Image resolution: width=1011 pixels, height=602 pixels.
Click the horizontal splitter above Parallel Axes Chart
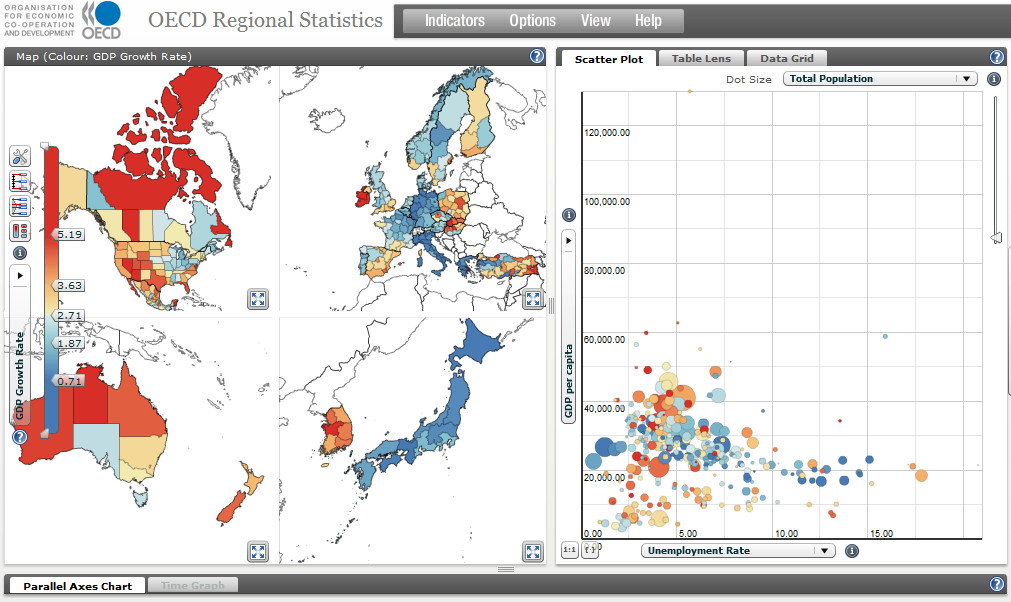tap(506, 569)
